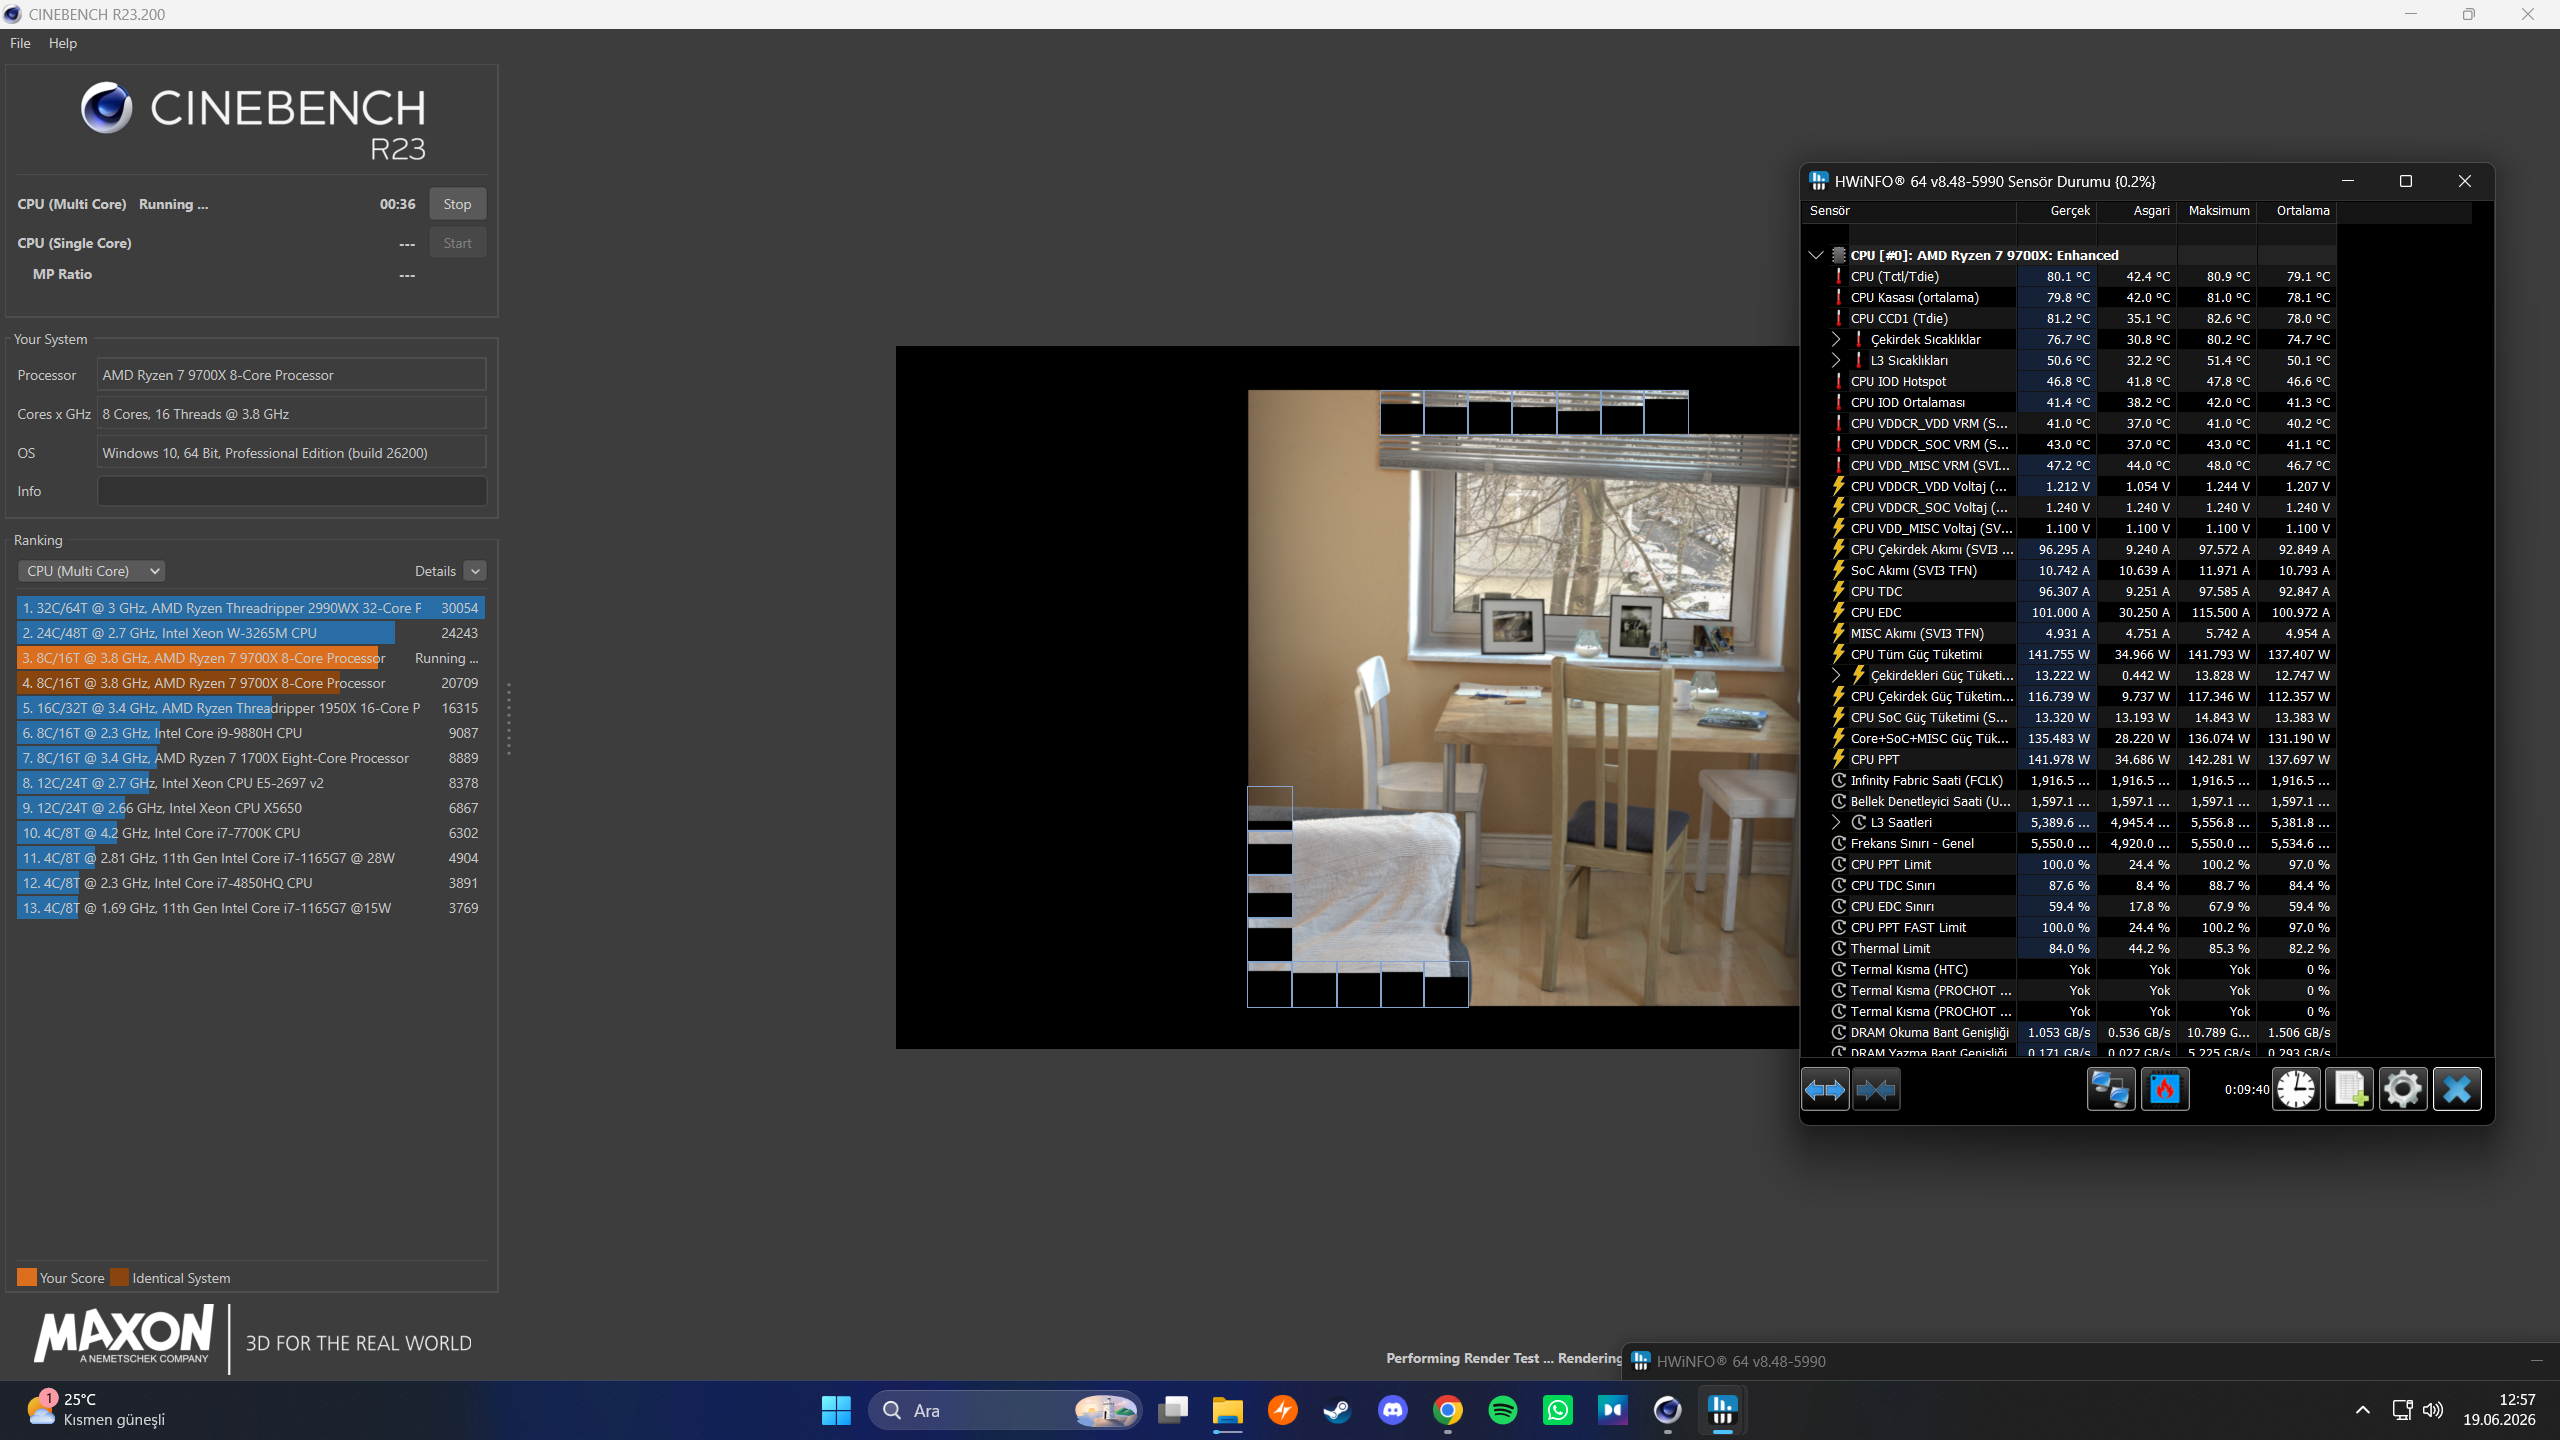This screenshot has height=1440, width=2560.
Task: Select the Ryzen 7 9700X row scoring 20709
Action: point(251,683)
